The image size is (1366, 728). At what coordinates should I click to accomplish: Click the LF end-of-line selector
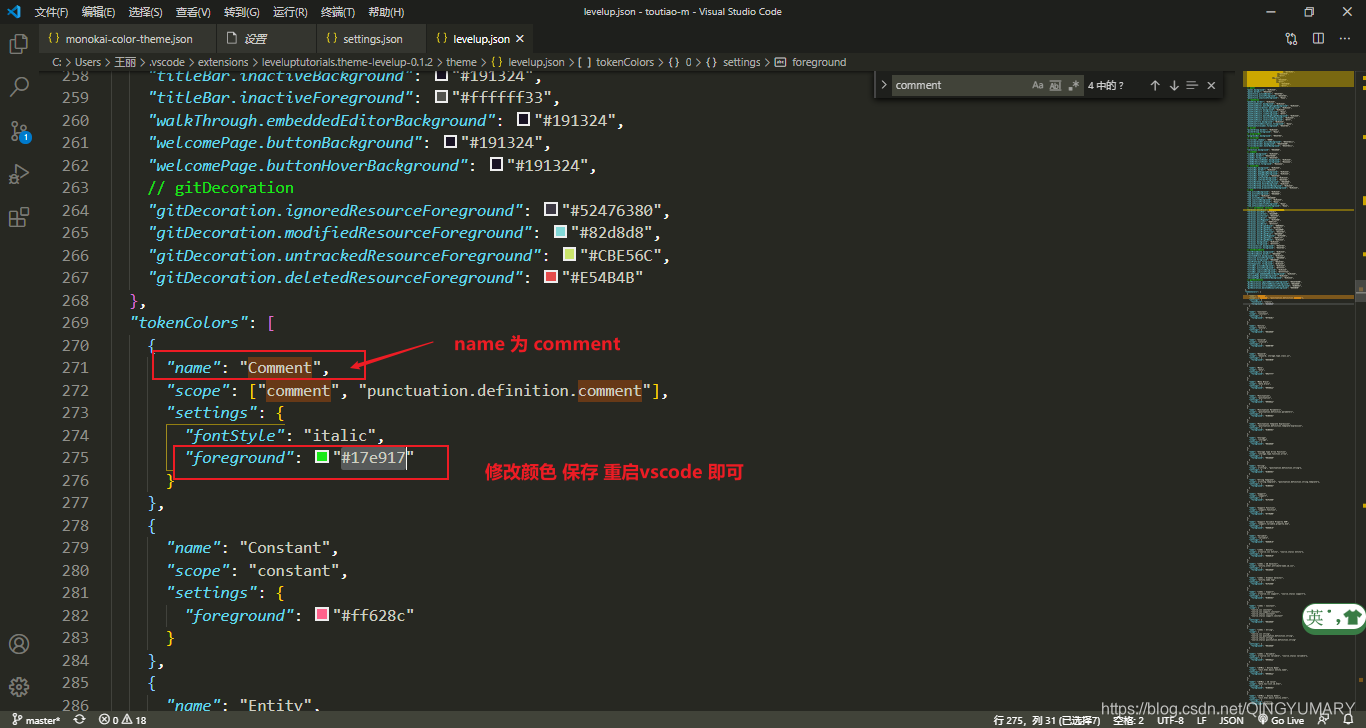(x=1201, y=720)
